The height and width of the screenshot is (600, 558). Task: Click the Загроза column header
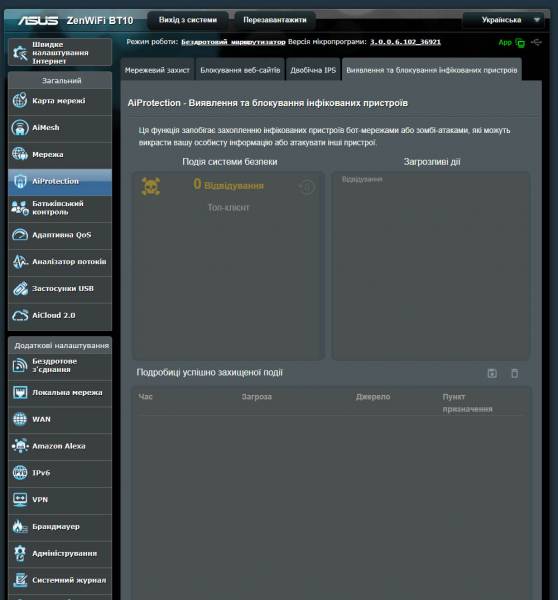click(257, 397)
